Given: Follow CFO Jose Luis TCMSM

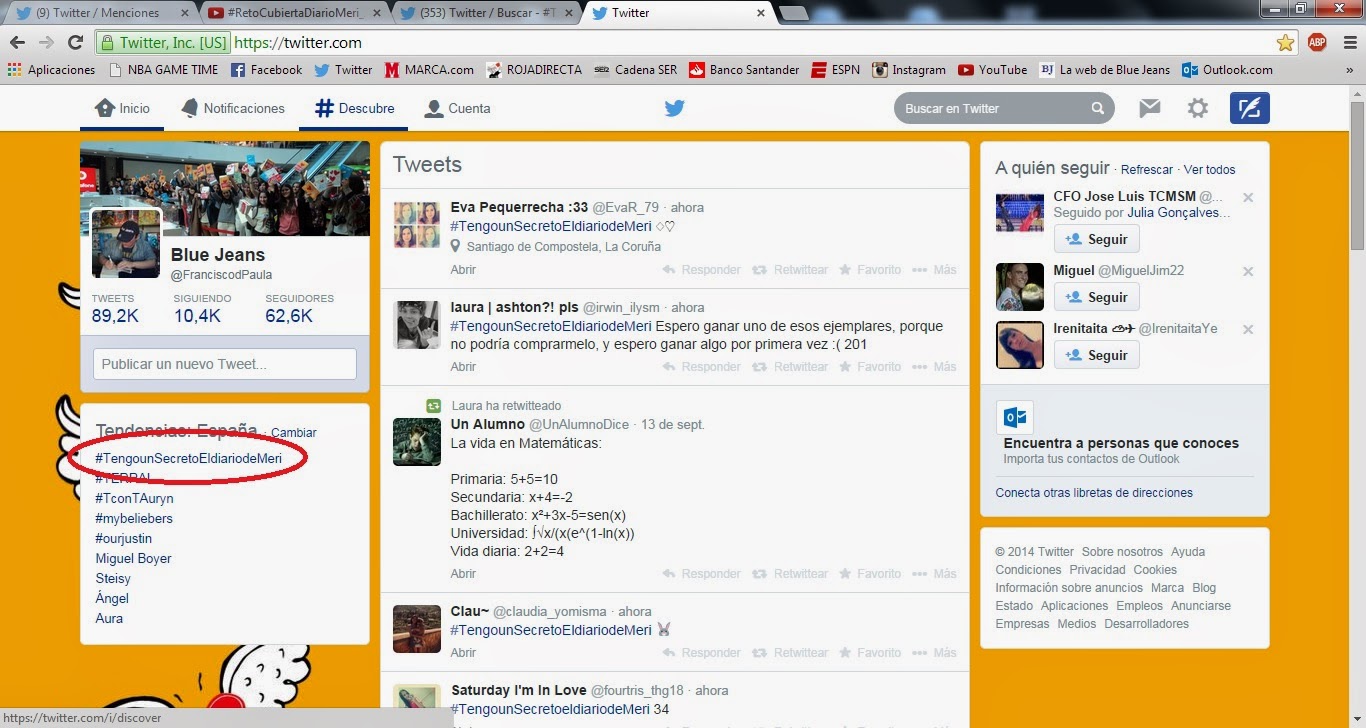Looking at the screenshot, I should click(1097, 240).
